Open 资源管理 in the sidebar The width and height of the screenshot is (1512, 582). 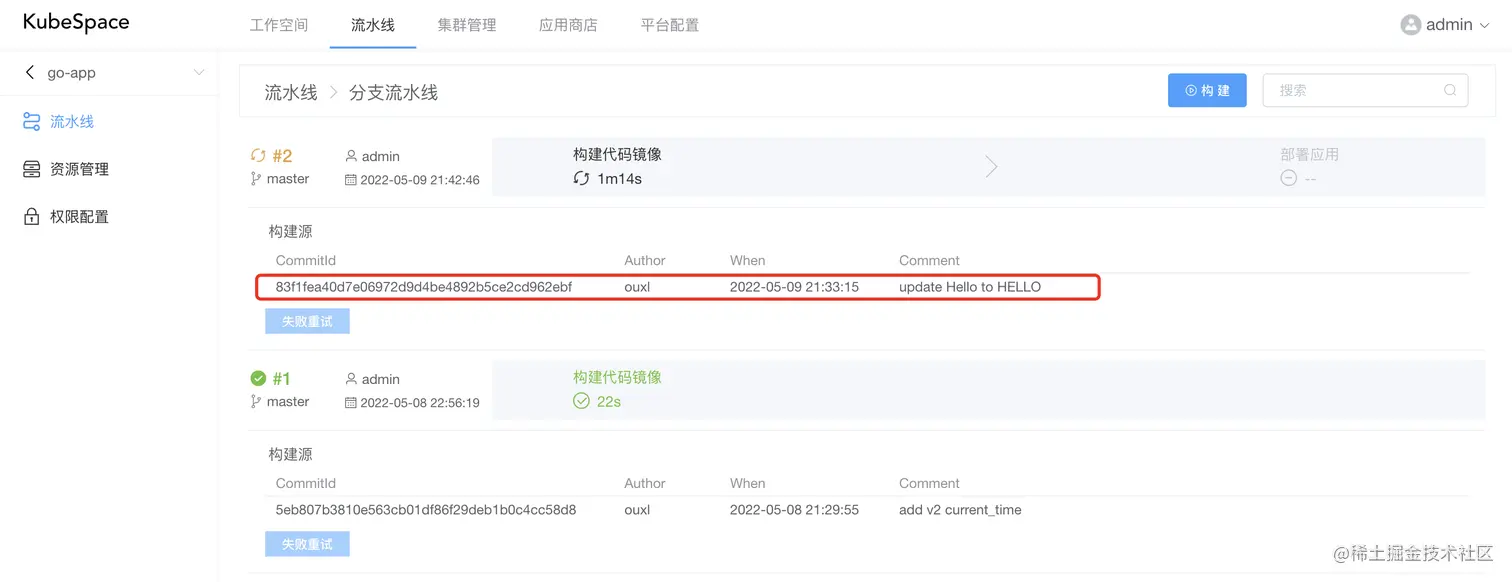coord(80,169)
